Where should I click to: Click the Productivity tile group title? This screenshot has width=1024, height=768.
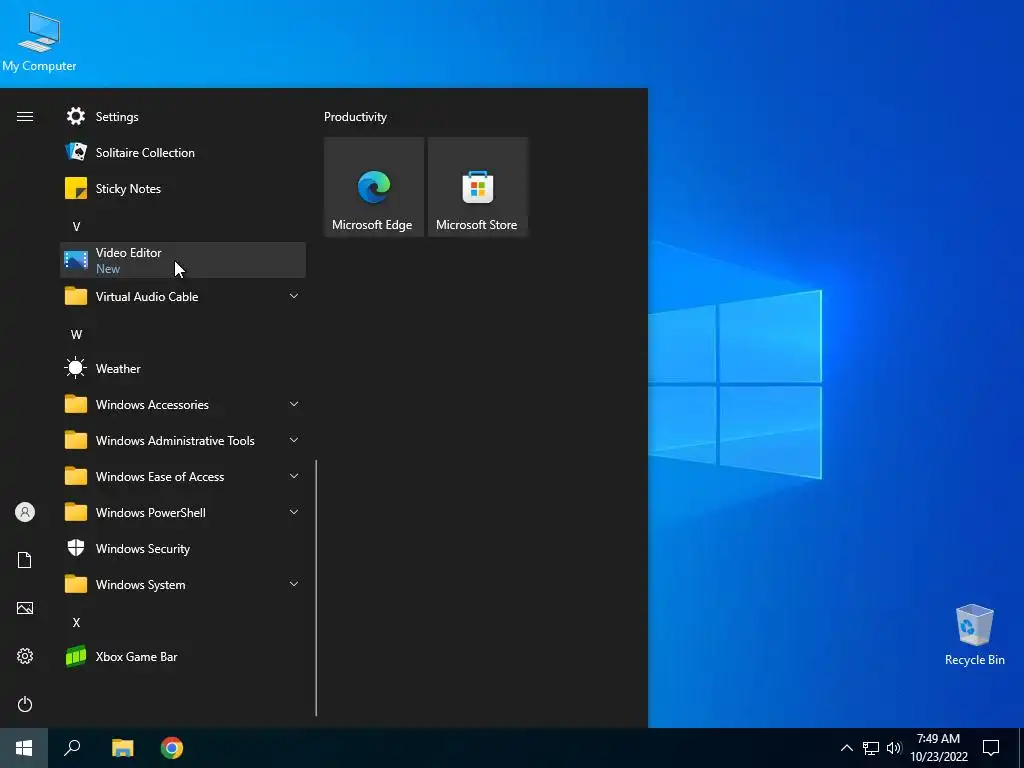(x=355, y=117)
